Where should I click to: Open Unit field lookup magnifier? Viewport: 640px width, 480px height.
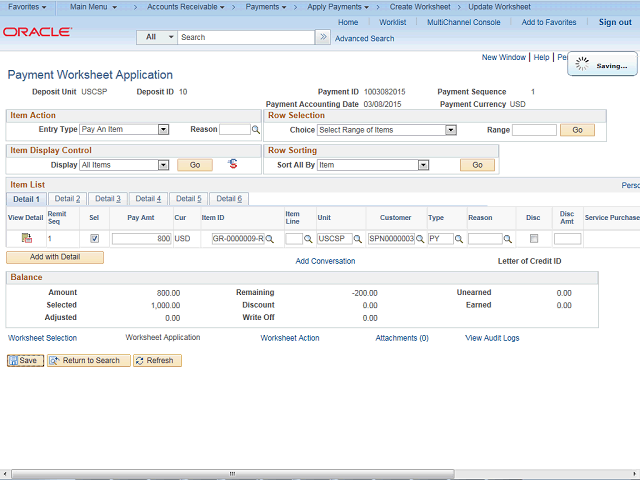coord(359,239)
